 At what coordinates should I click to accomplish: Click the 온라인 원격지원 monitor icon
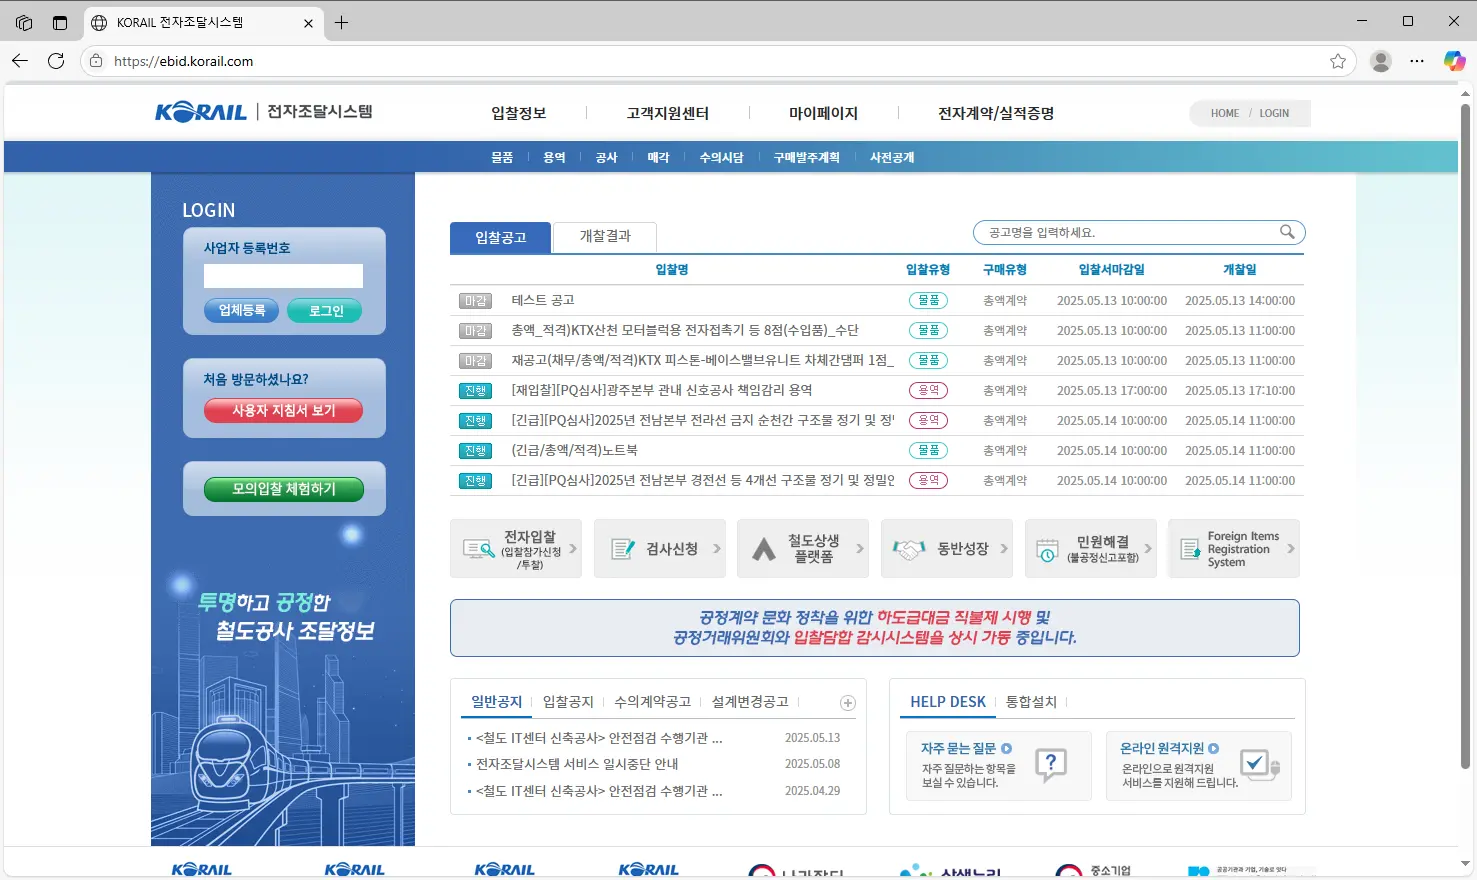[x=1259, y=766]
